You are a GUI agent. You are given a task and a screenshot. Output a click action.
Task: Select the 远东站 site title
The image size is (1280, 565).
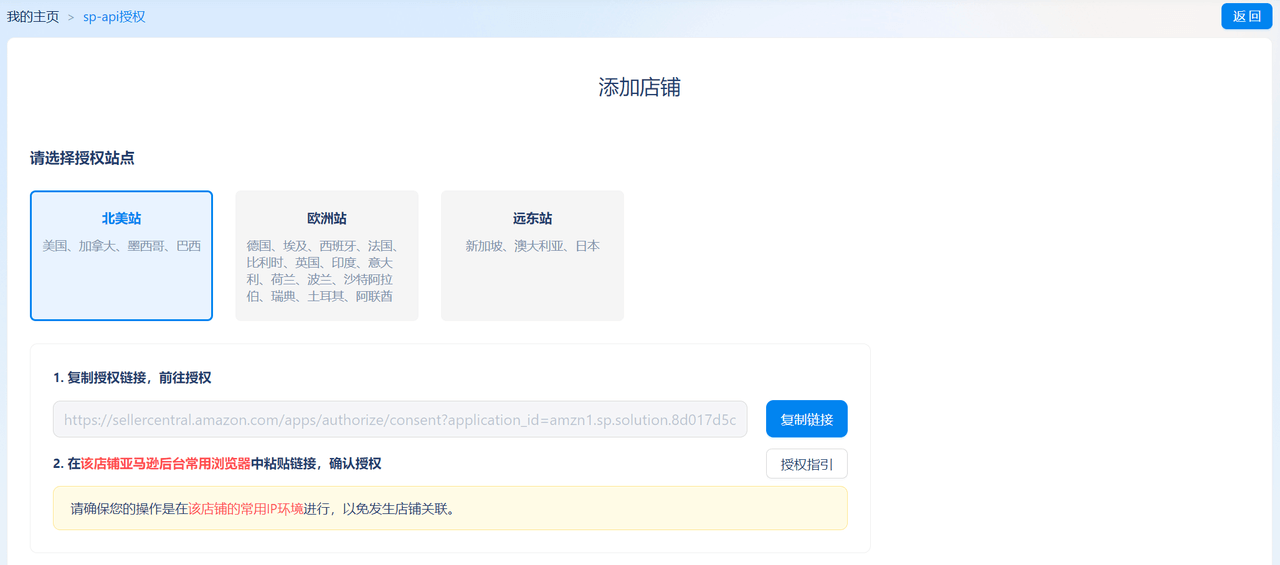[532, 218]
